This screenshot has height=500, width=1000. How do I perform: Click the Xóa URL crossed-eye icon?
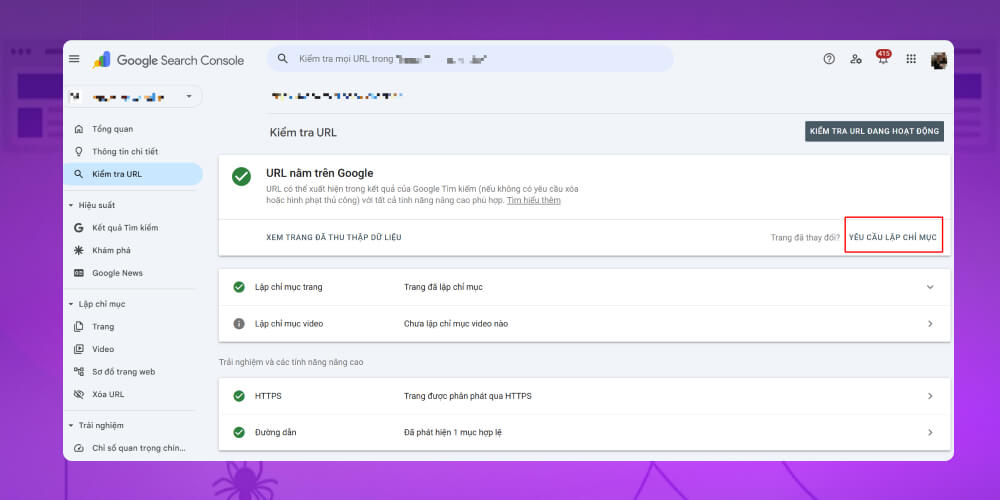[x=78, y=394]
